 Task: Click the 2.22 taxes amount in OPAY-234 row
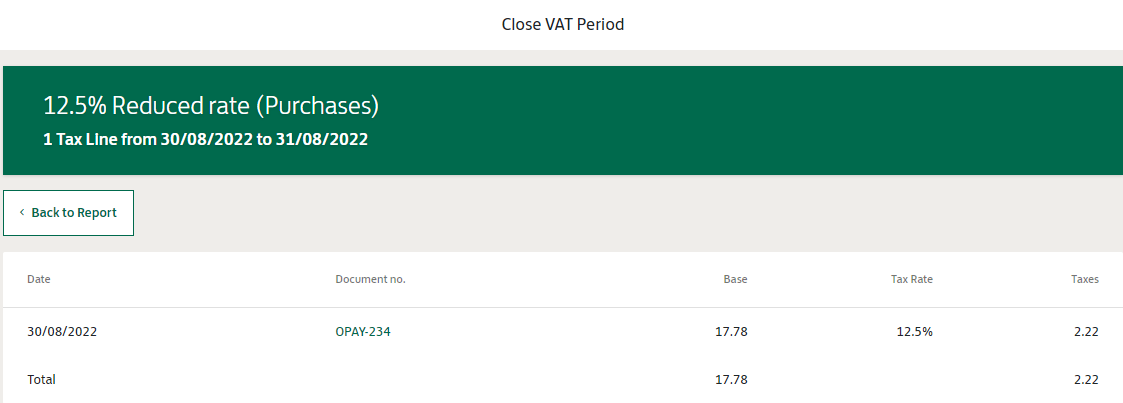(x=1085, y=332)
